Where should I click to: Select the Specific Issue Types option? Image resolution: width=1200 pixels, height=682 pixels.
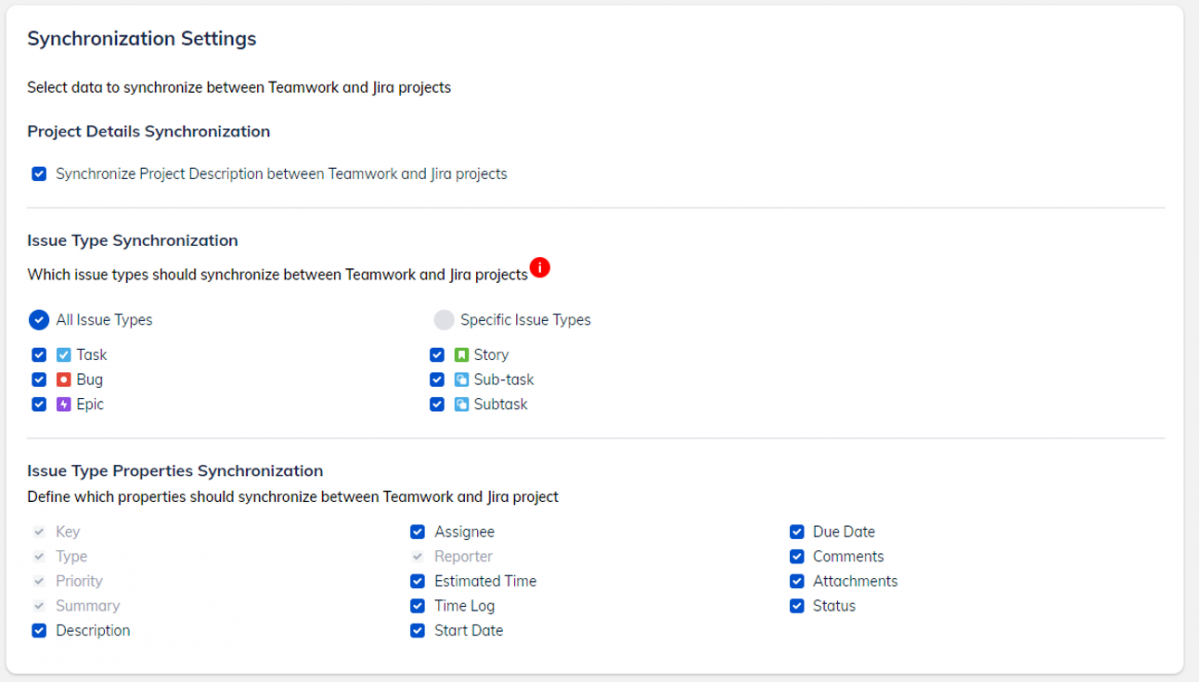[x=446, y=319]
